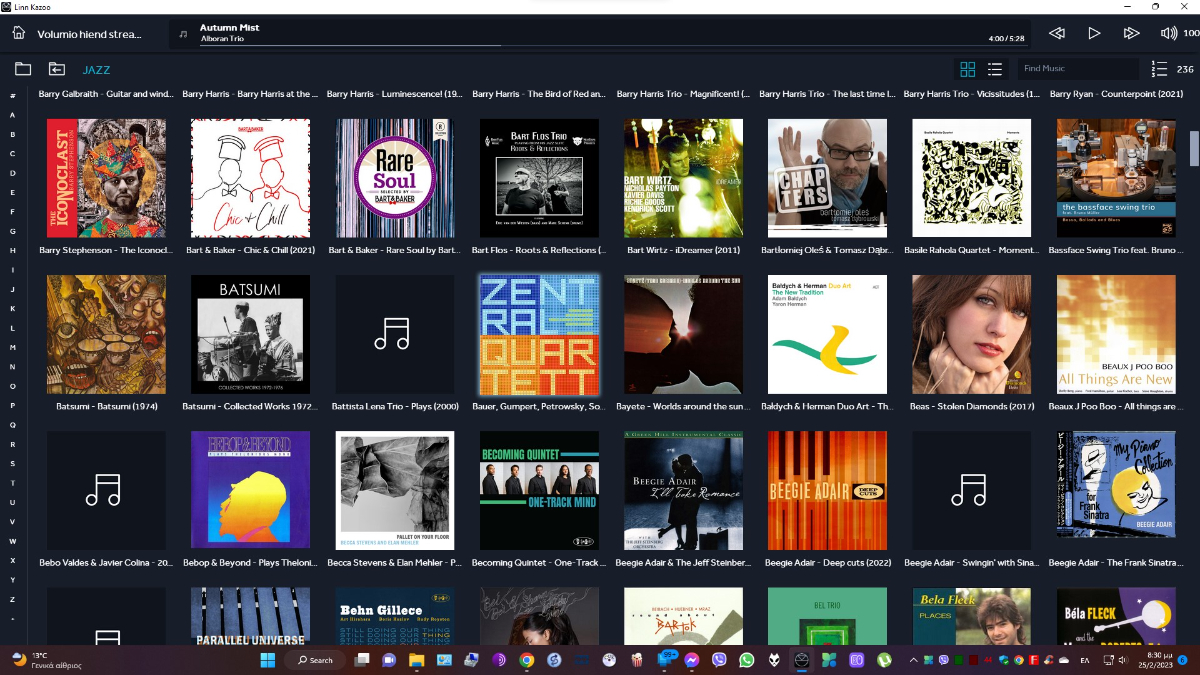Open the Volumio hiend streamer room selector
The width and height of the screenshot is (1200, 675).
89,34
